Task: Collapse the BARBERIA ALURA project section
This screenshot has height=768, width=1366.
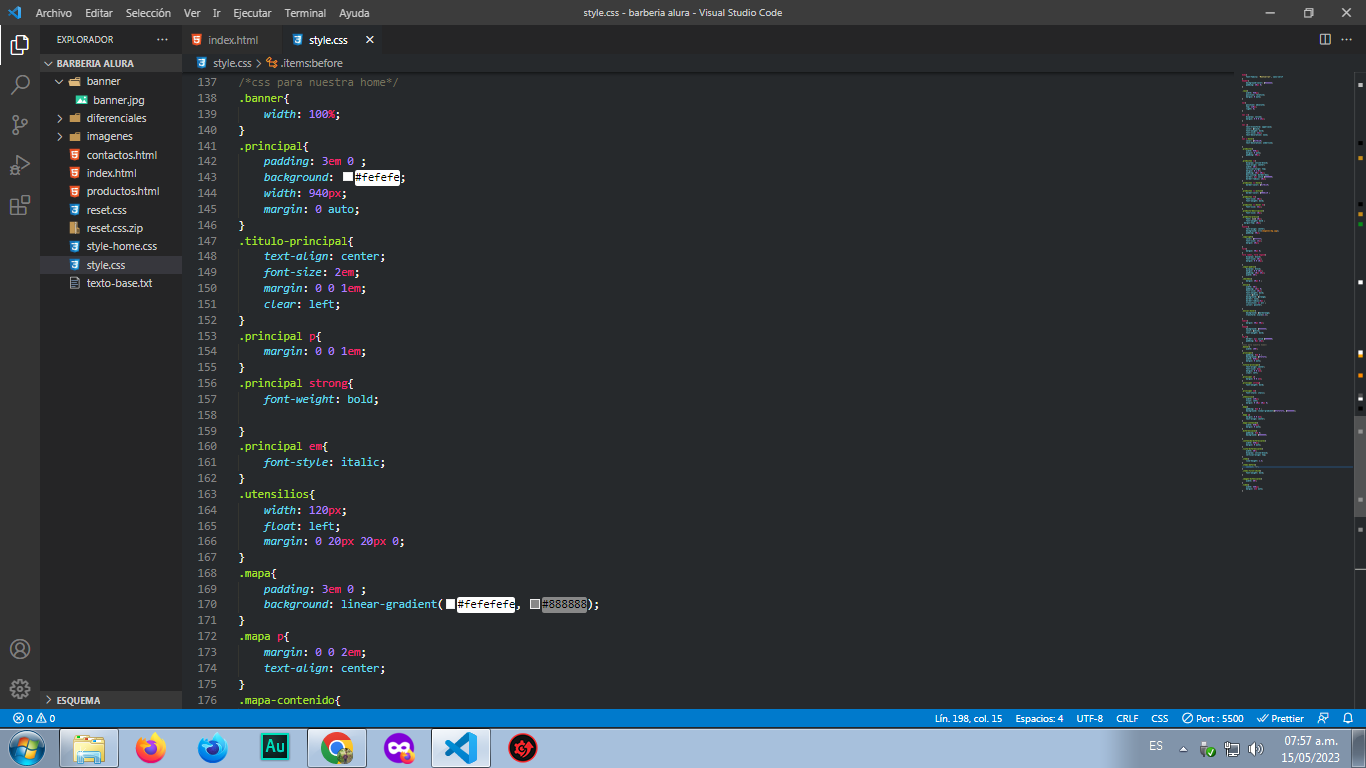Action: (111, 63)
